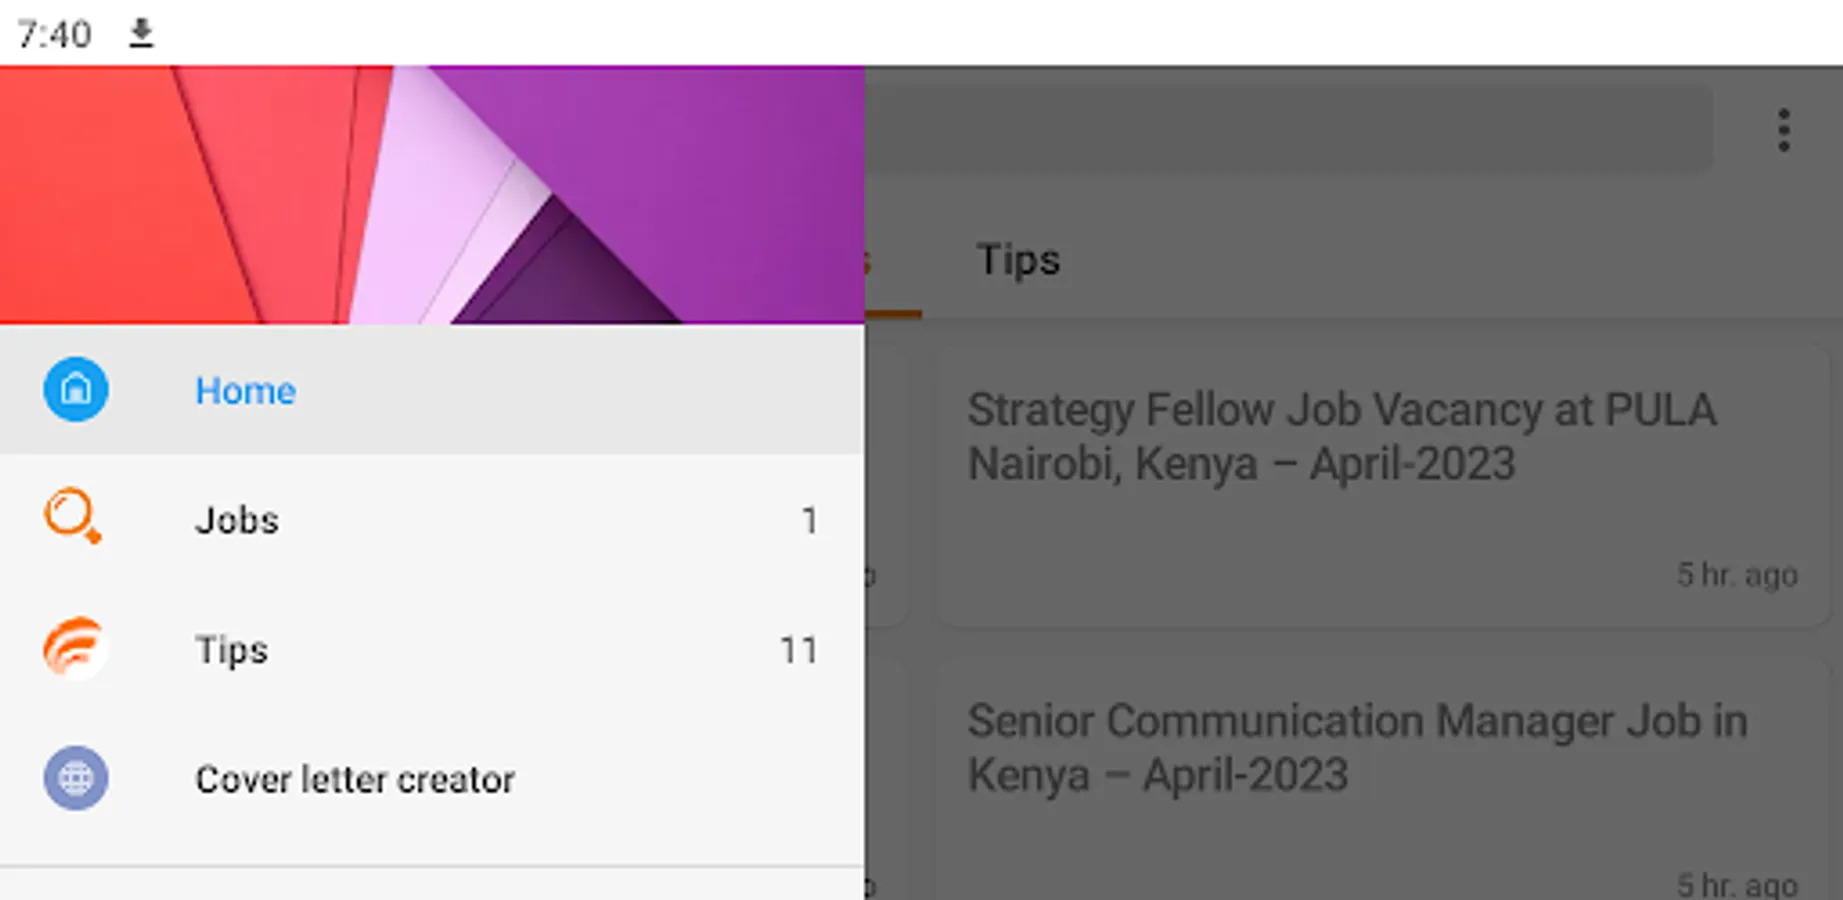The image size is (1843, 900).
Task: Click the Jobs unread count badge 1
Action: 810,520
